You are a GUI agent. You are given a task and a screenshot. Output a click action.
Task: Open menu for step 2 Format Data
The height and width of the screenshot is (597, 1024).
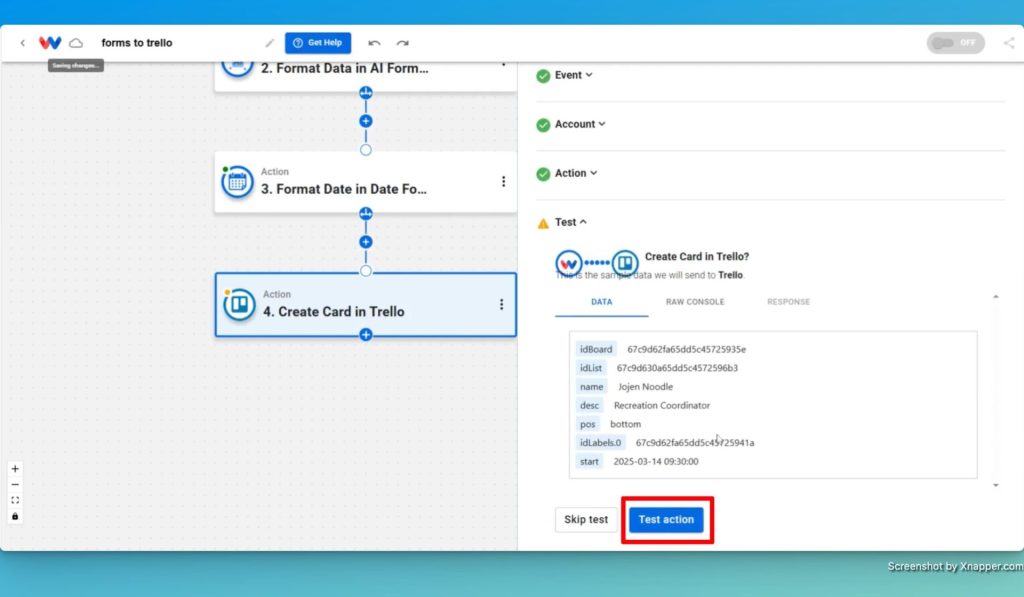[x=503, y=64]
